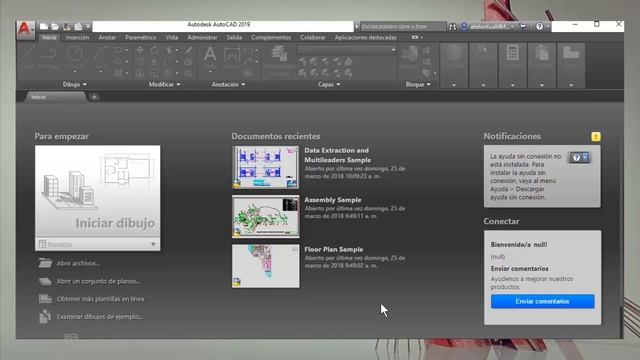Pin the Assembly Sample recent document
Image resolution: width=640 pixels, height=360 pixels.
coord(295,200)
